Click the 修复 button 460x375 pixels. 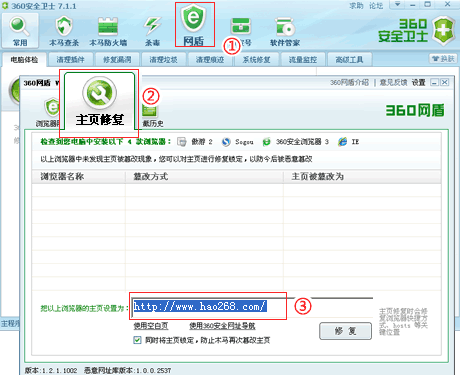(345, 331)
